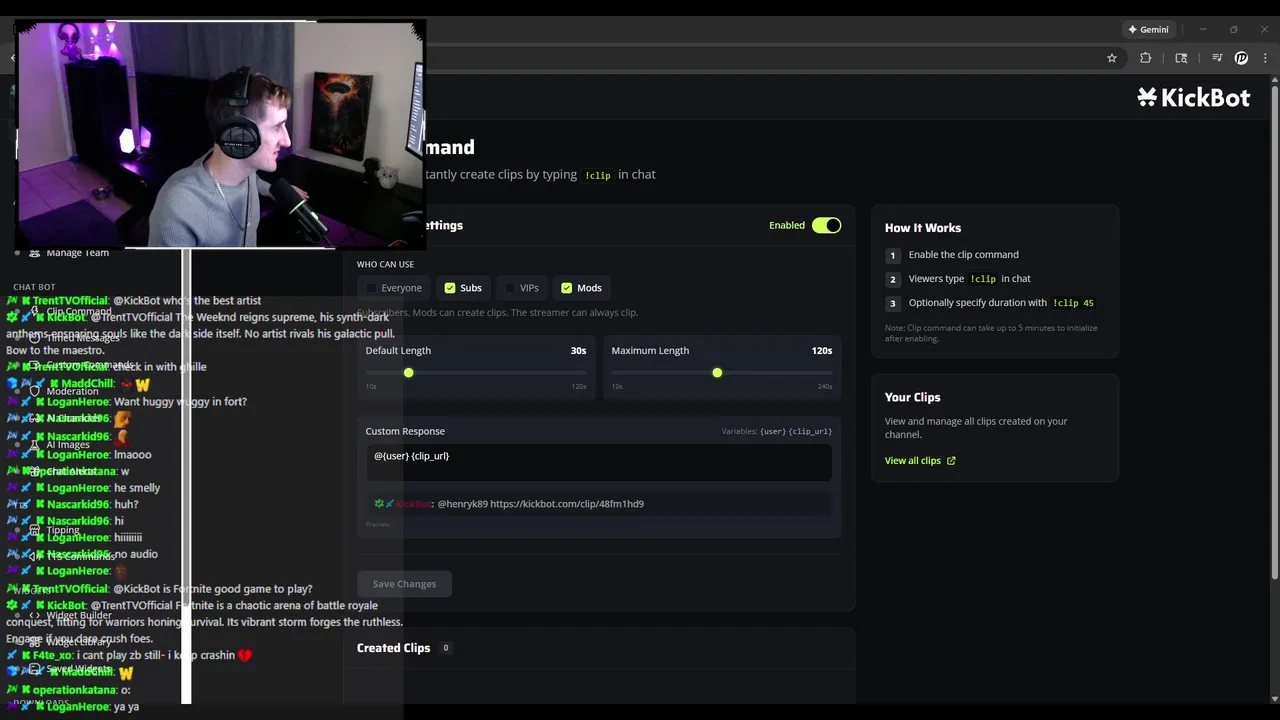Click the browser profile avatar icon

[1241, 58]
